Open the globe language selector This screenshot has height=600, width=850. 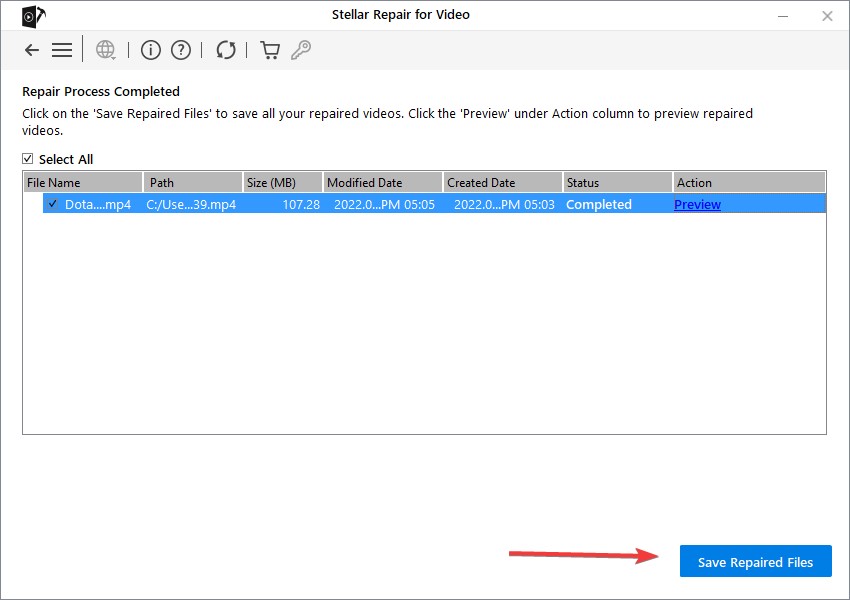pyautogui.click(x=106, y=50)
